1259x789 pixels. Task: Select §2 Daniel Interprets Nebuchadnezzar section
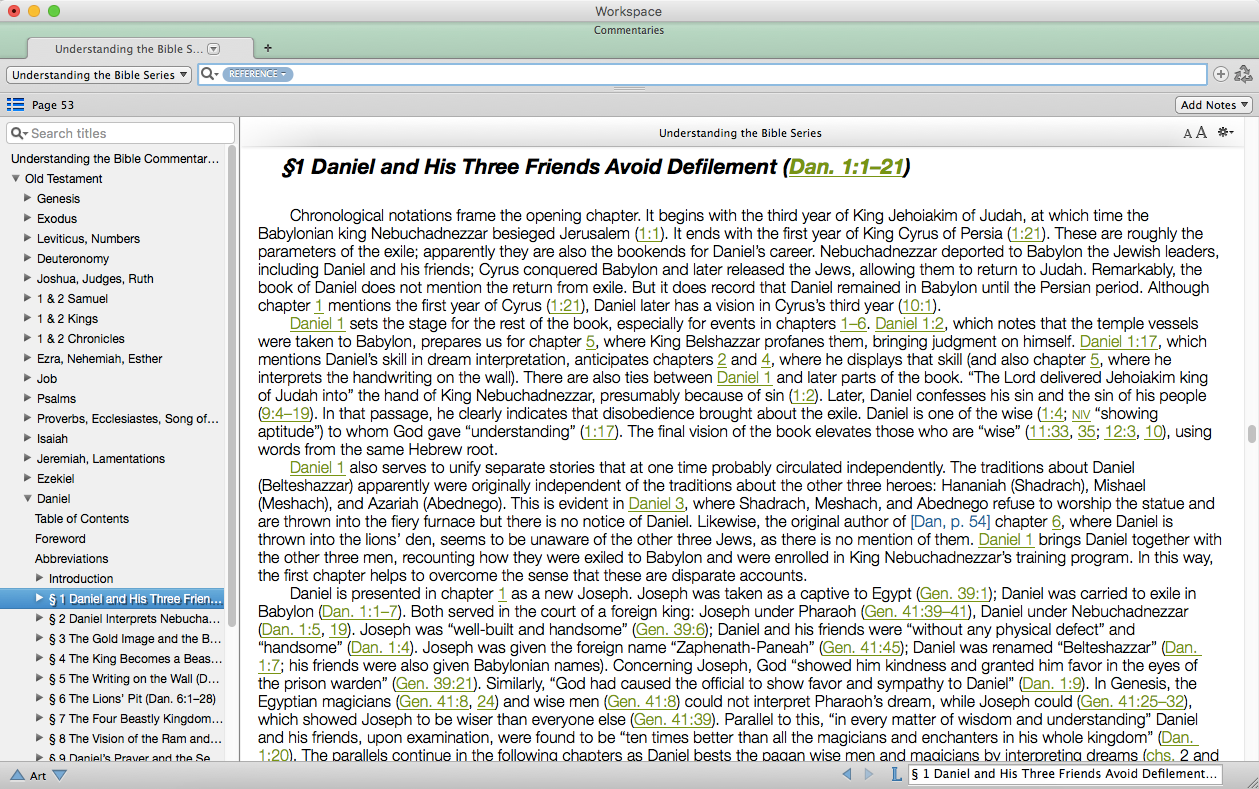135,619
